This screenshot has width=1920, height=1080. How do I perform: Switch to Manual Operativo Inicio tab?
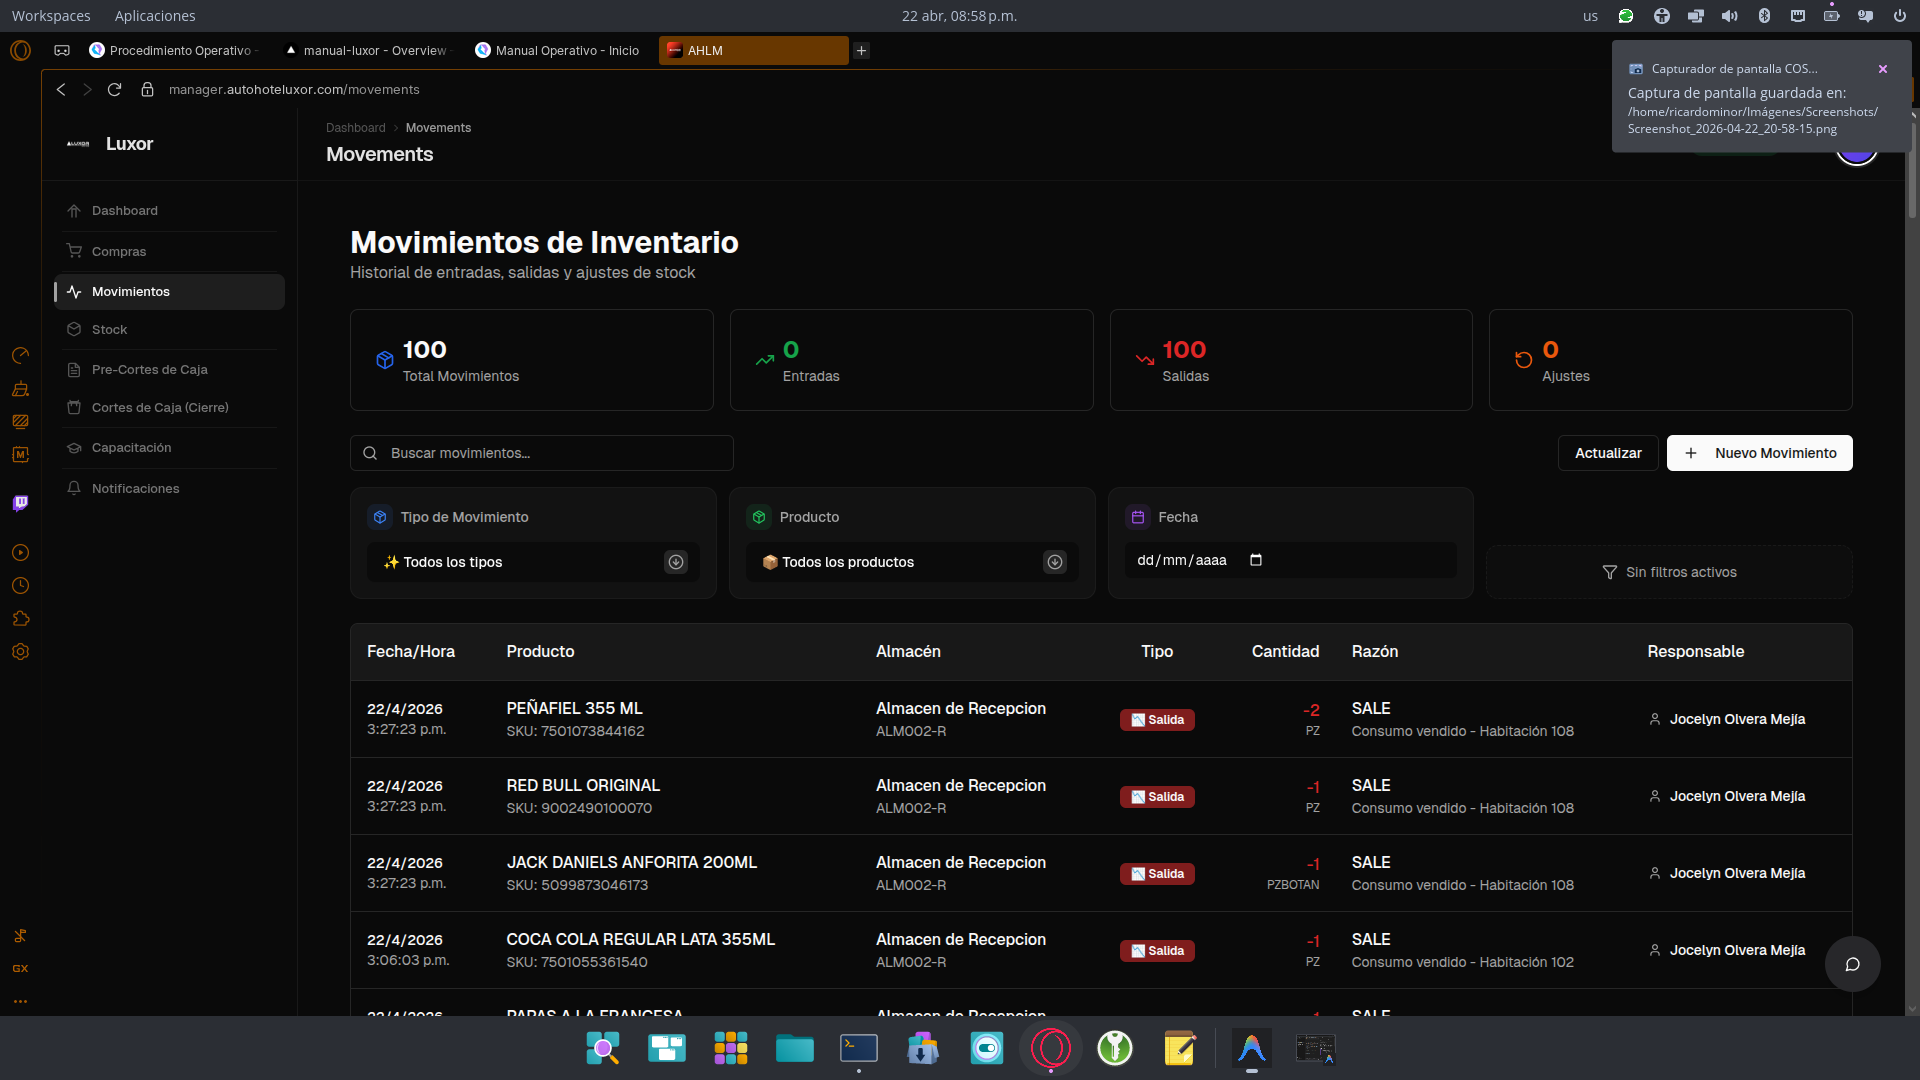[x=558, y=51]
